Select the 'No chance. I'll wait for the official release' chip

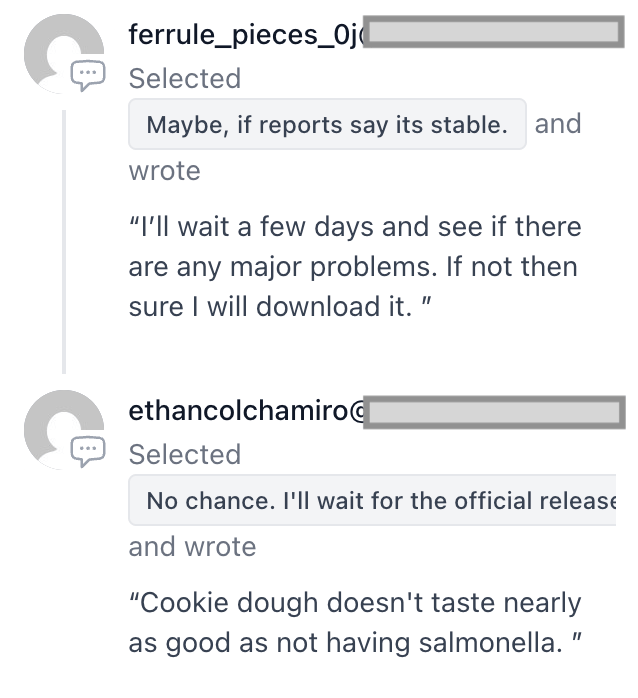(372, 500)
